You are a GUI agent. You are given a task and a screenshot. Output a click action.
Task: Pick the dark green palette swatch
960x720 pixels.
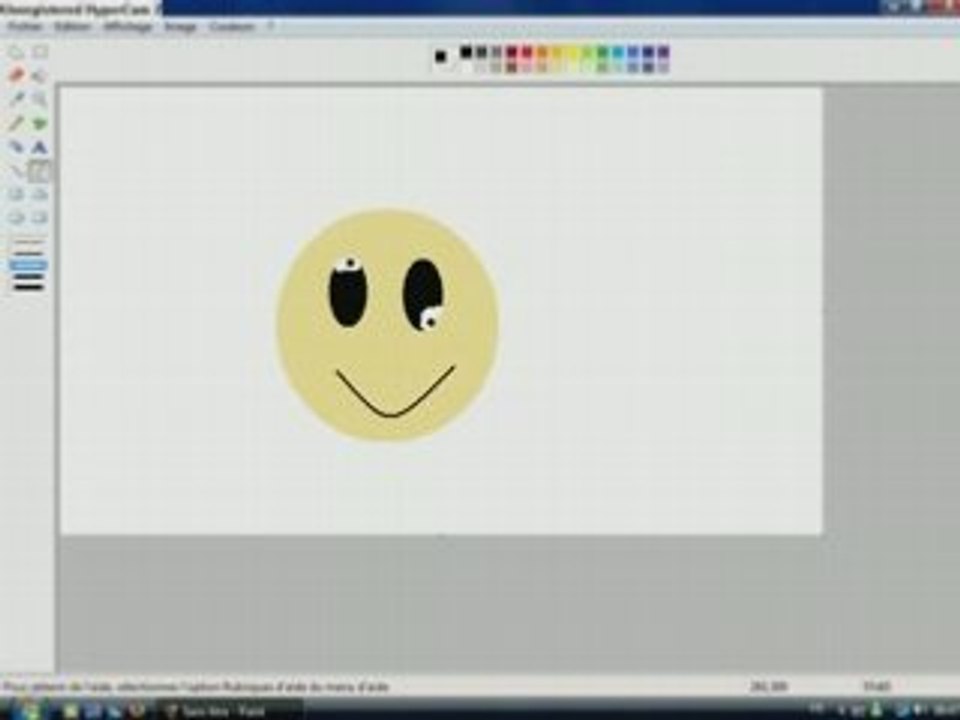point(602,52)
